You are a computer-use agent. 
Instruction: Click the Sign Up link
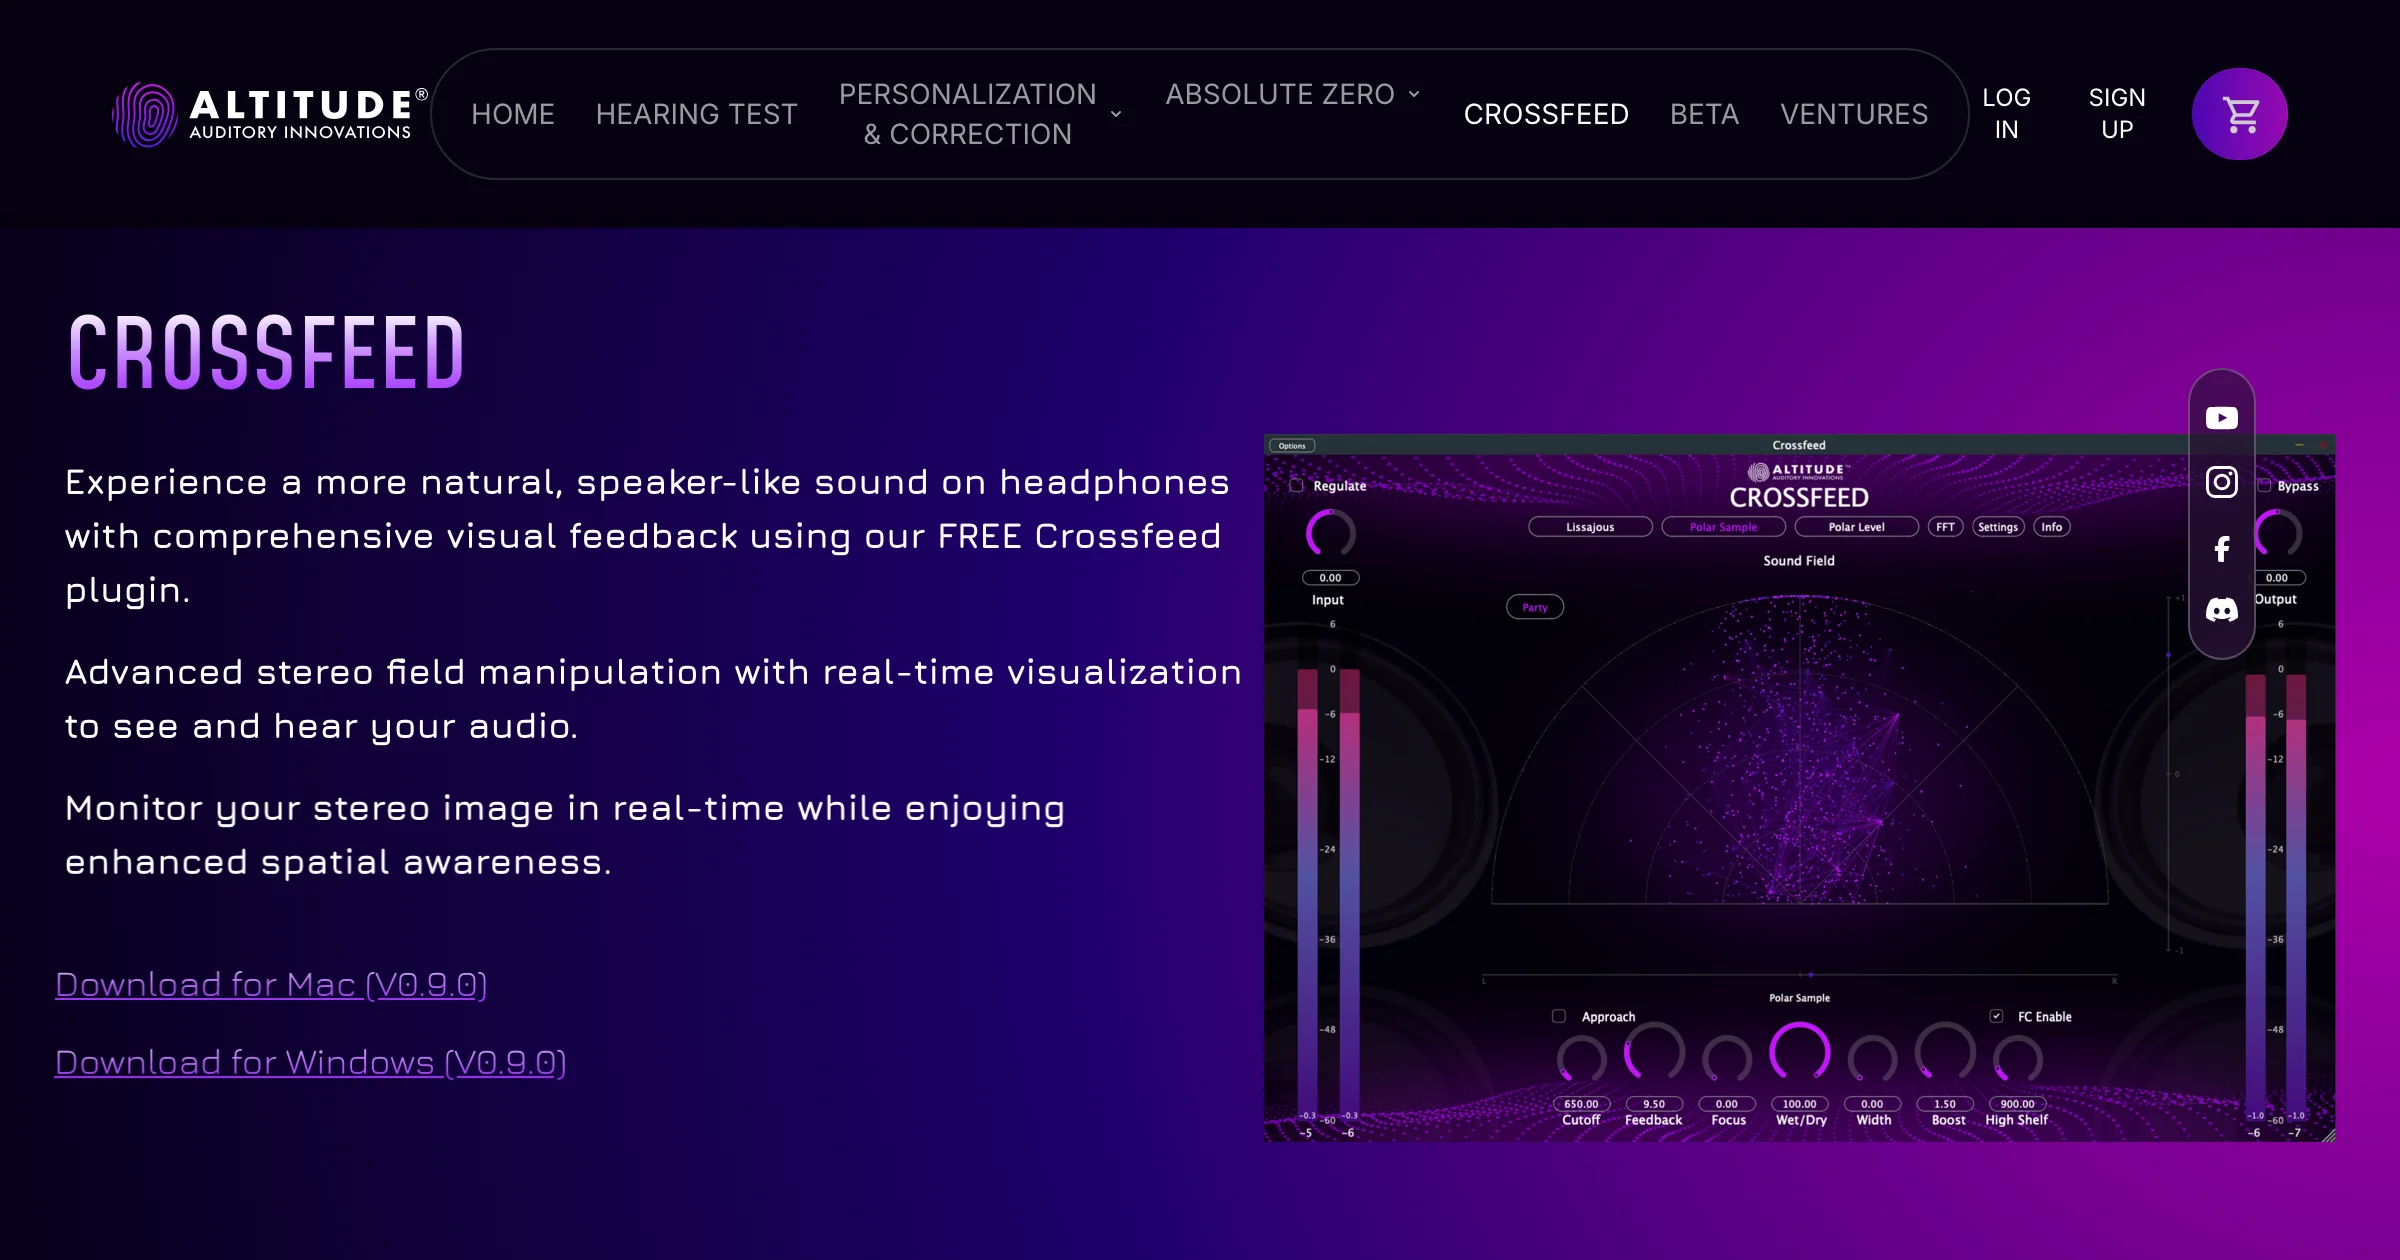(x=2117, y=114)
